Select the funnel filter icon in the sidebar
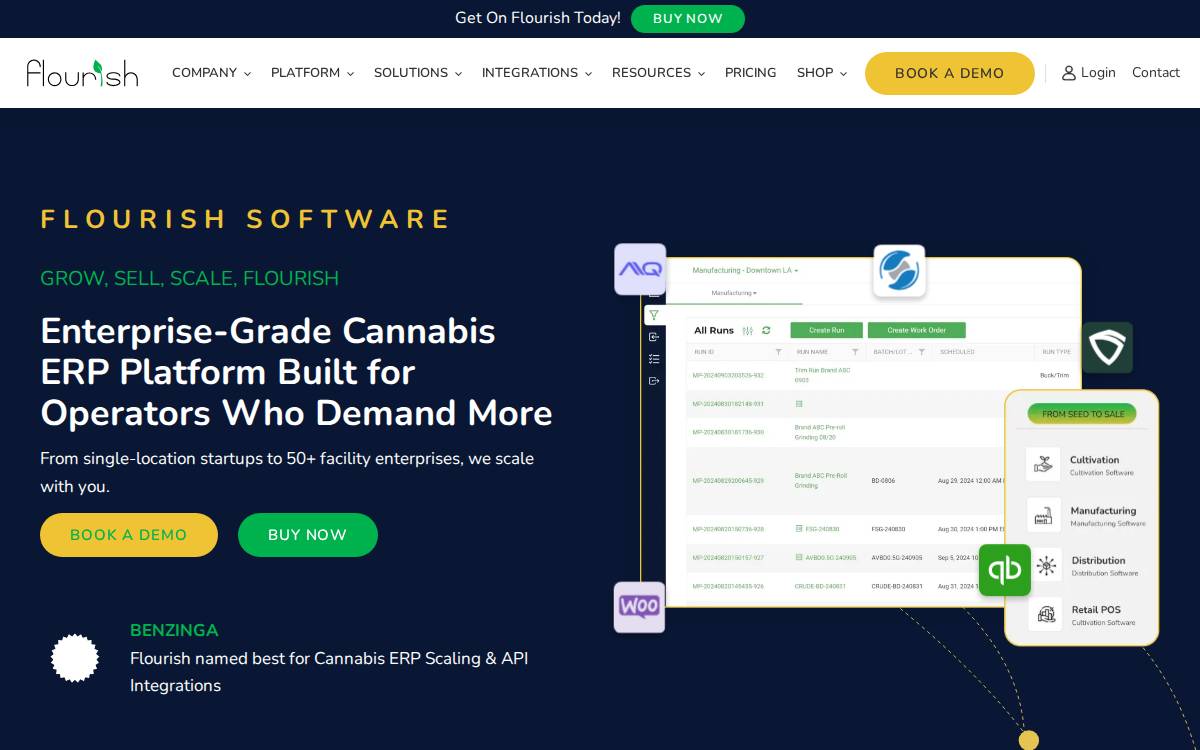 [x=653, y=315]
